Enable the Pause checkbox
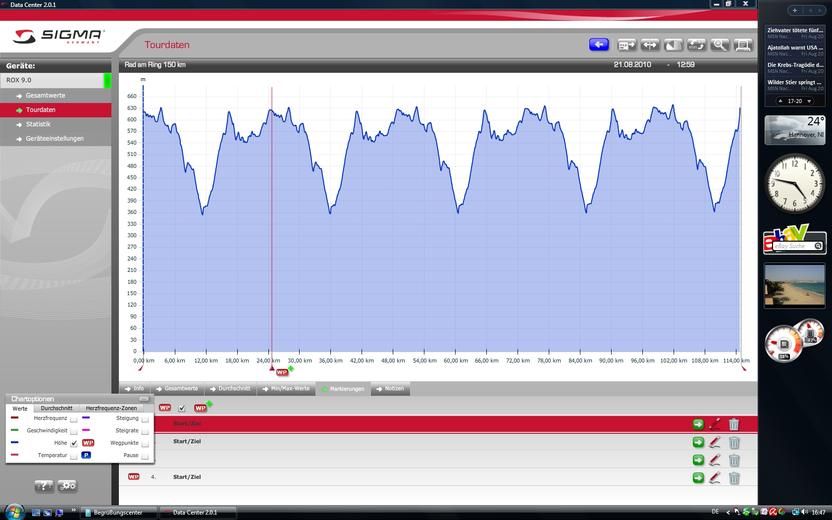 pyautogui.click(x=145, y=456)
